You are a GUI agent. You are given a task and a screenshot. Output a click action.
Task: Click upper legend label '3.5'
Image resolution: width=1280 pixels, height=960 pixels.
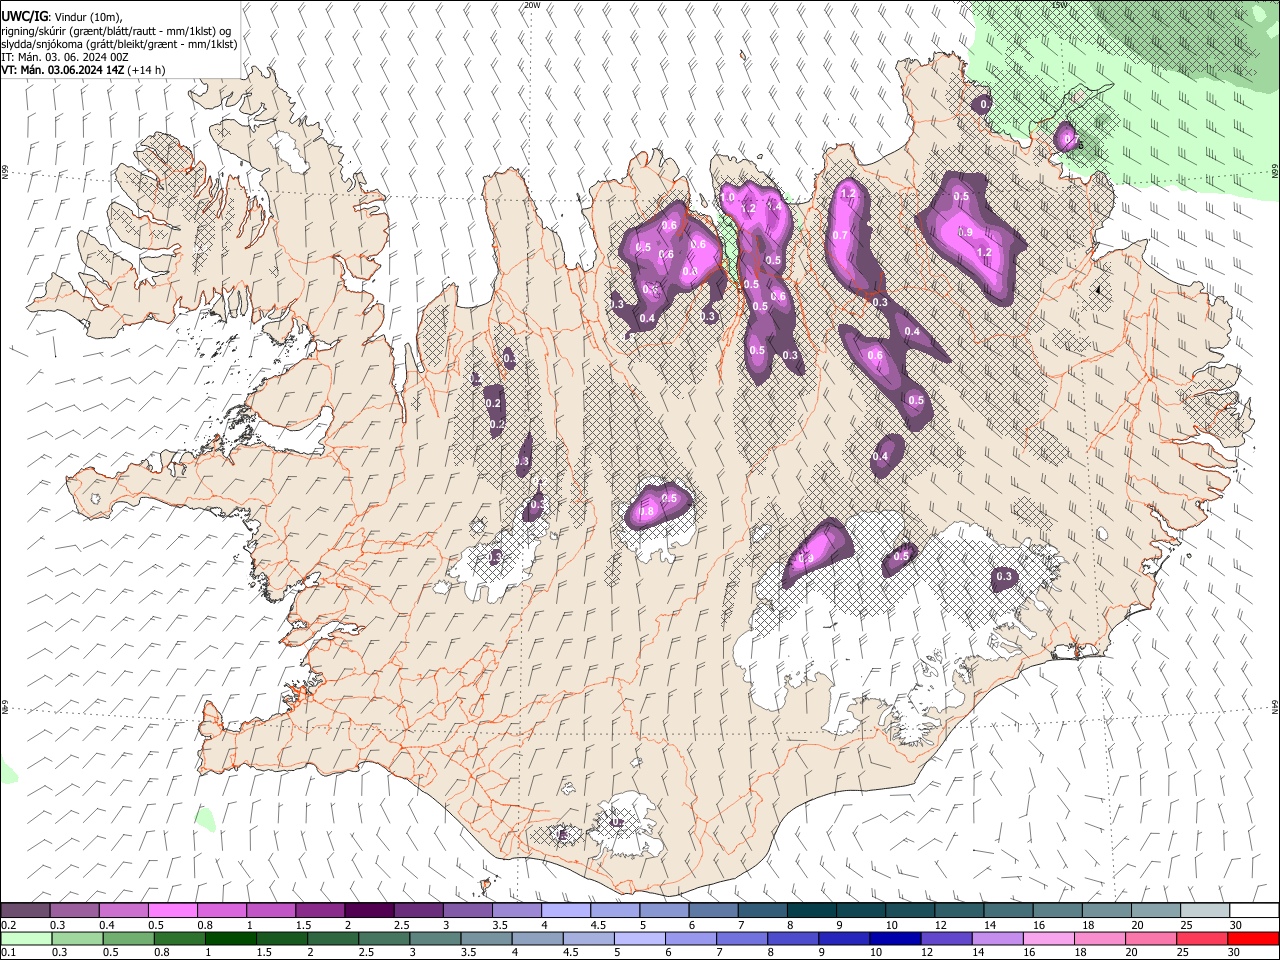(x=499, y=925)
